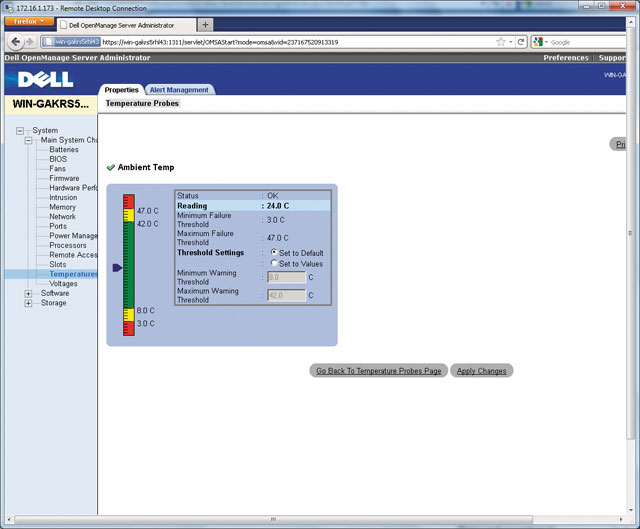Image resolution: width=640 pixels, height=529 pixels.
Task: Select Hardware Performance in the tree
Action: pos(73,188)
